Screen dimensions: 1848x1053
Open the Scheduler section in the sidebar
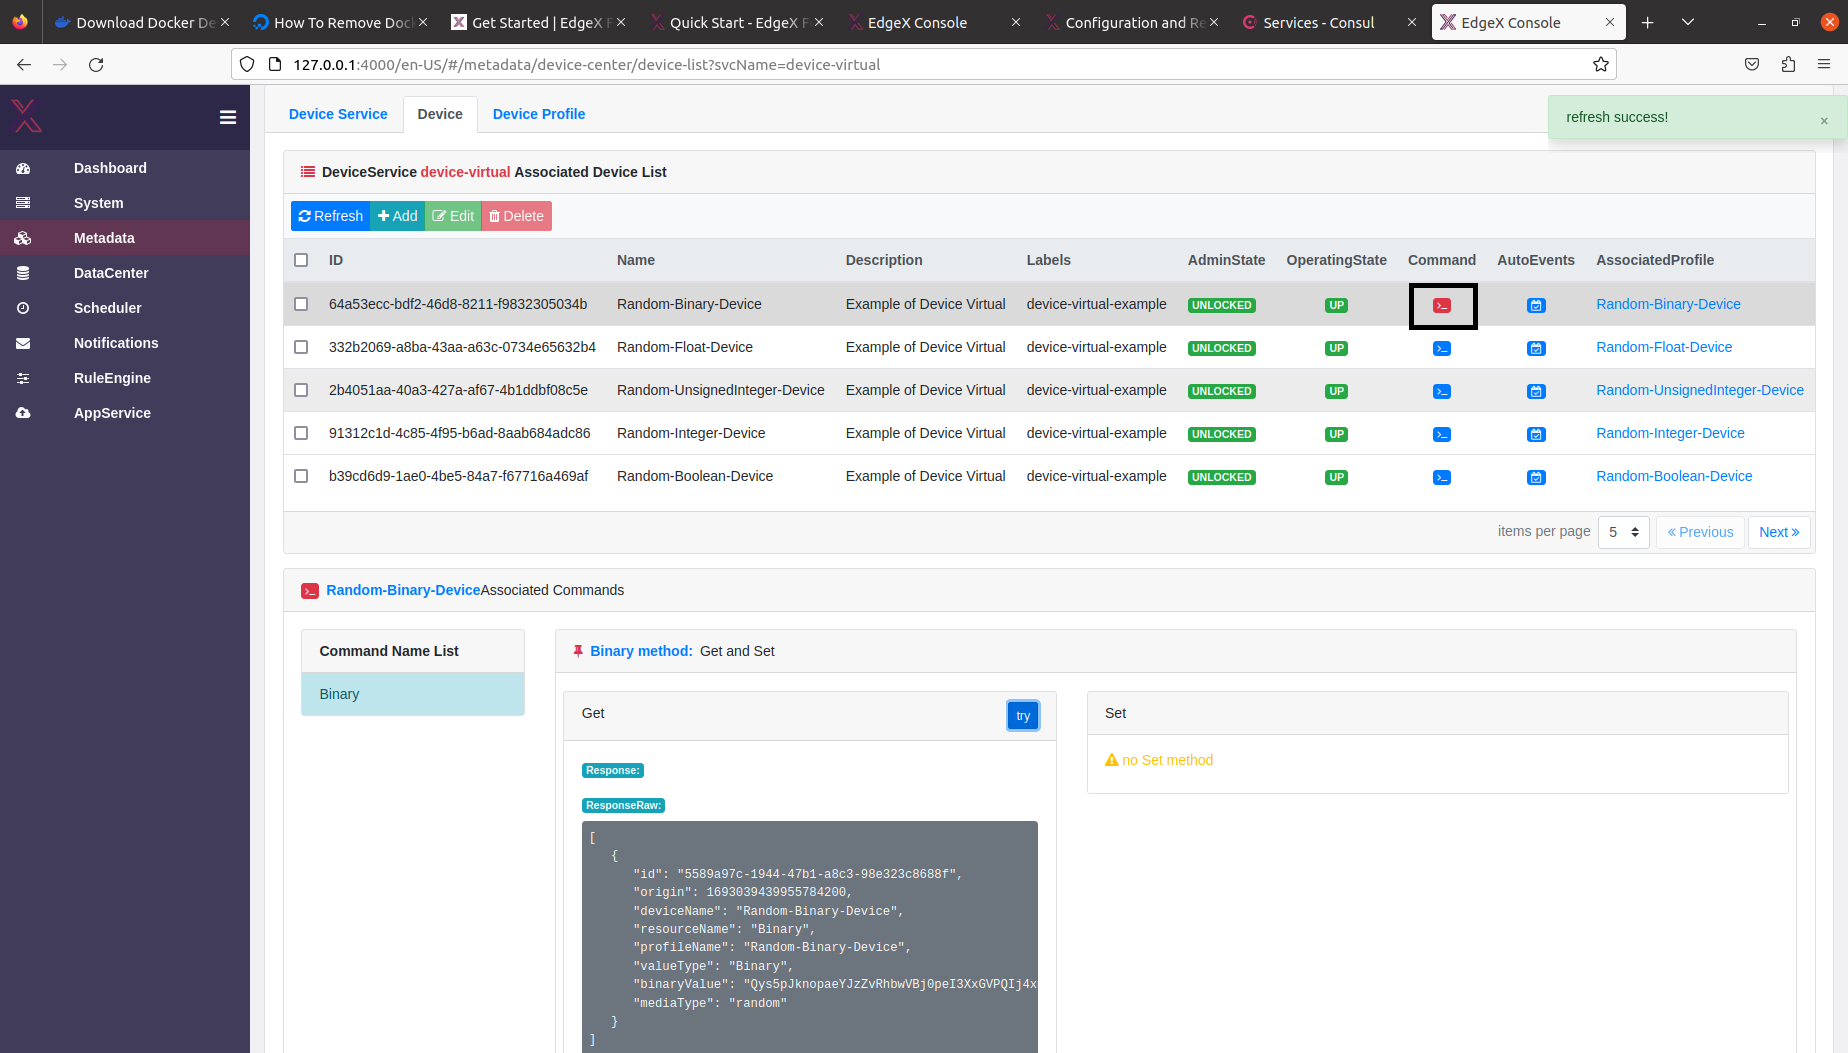(107, 308)
